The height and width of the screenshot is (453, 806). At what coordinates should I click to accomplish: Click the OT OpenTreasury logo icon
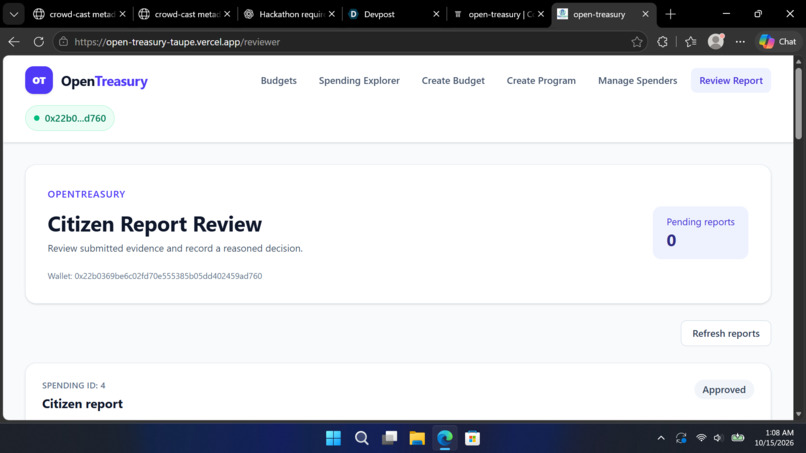(x=39, y=80)
